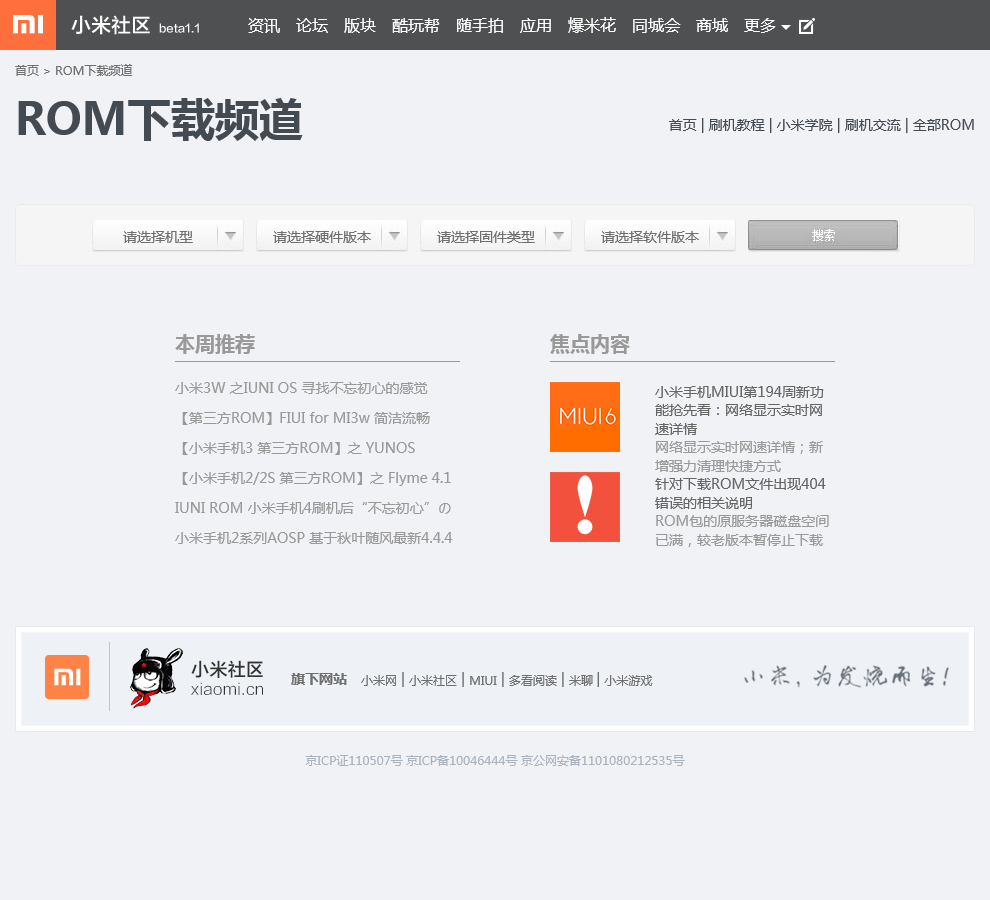This screenshot has width=990, height=900.
Task: Open the 请选择固件类型 dropdown
Action: click(x=496, y=236)
